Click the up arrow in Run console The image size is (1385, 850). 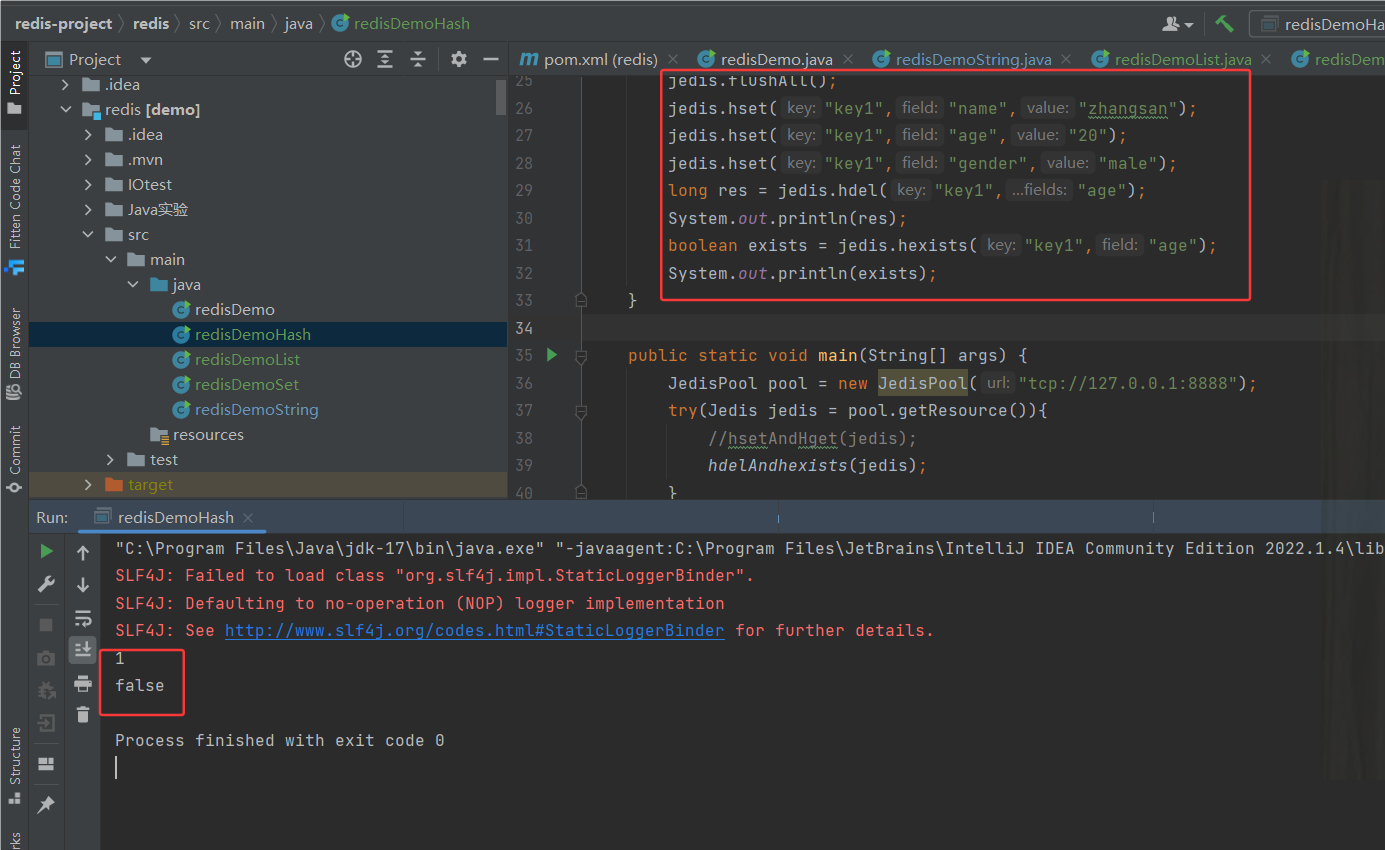(x=83, y=553)
